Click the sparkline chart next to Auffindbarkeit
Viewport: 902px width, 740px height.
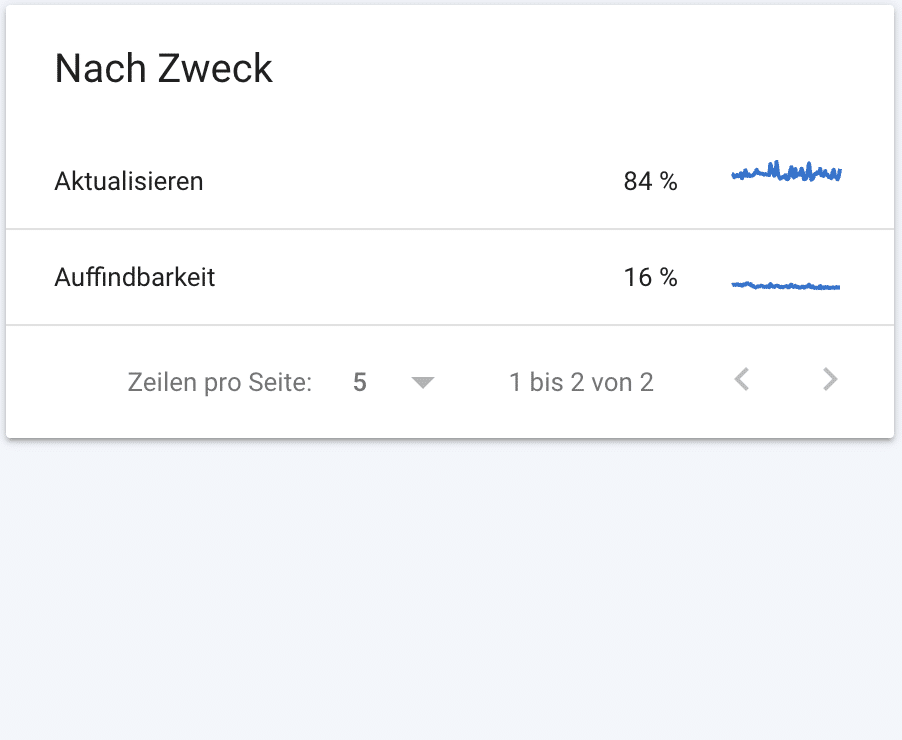786,285
